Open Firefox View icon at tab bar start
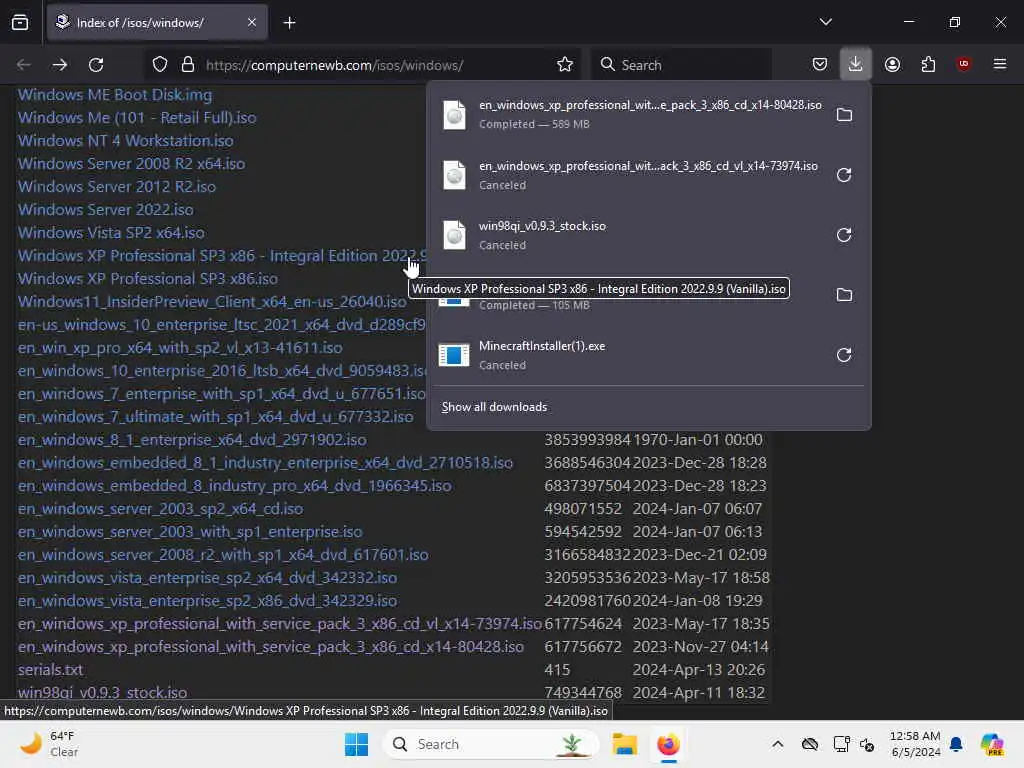Viewport: 1024px width, 768px height. tap(20, 23)
